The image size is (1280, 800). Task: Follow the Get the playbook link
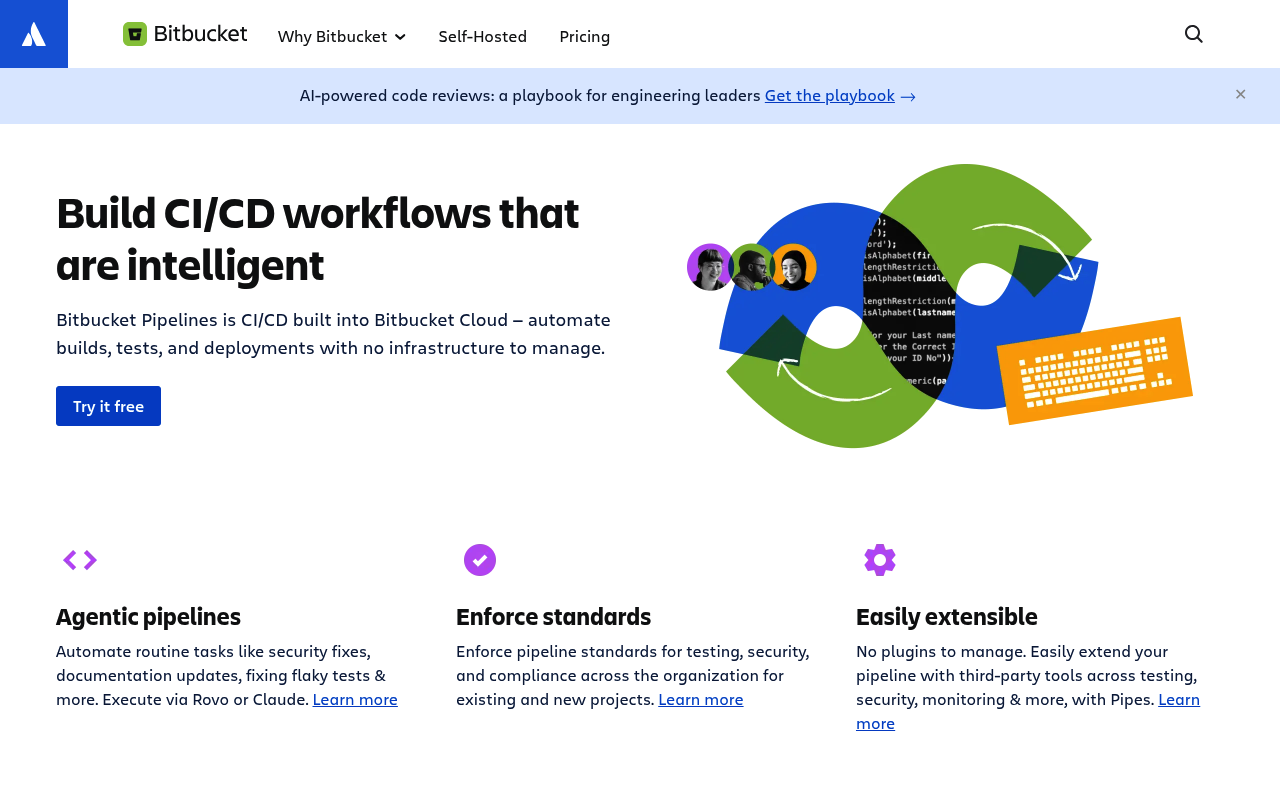830,95
